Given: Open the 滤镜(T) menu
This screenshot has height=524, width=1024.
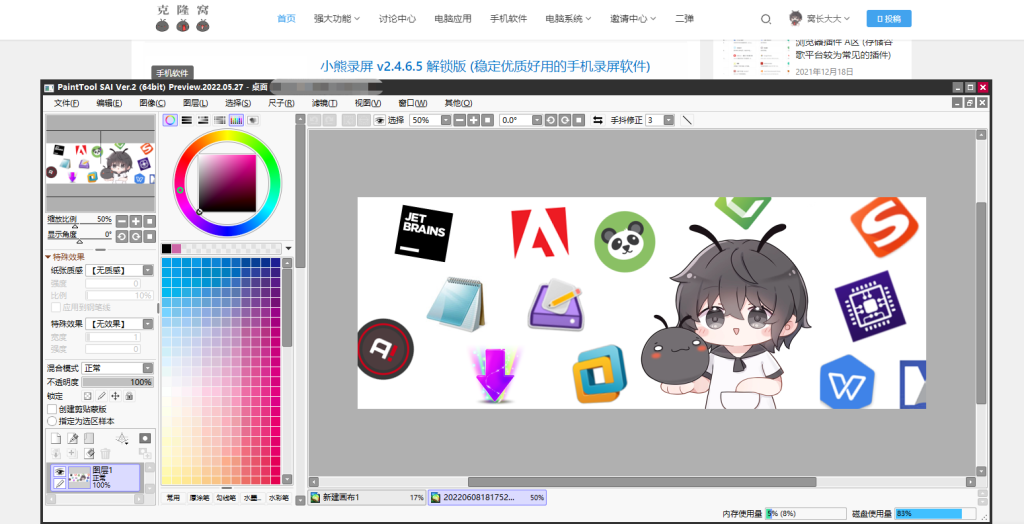Looking at the screenshot, I should point(325,103).
